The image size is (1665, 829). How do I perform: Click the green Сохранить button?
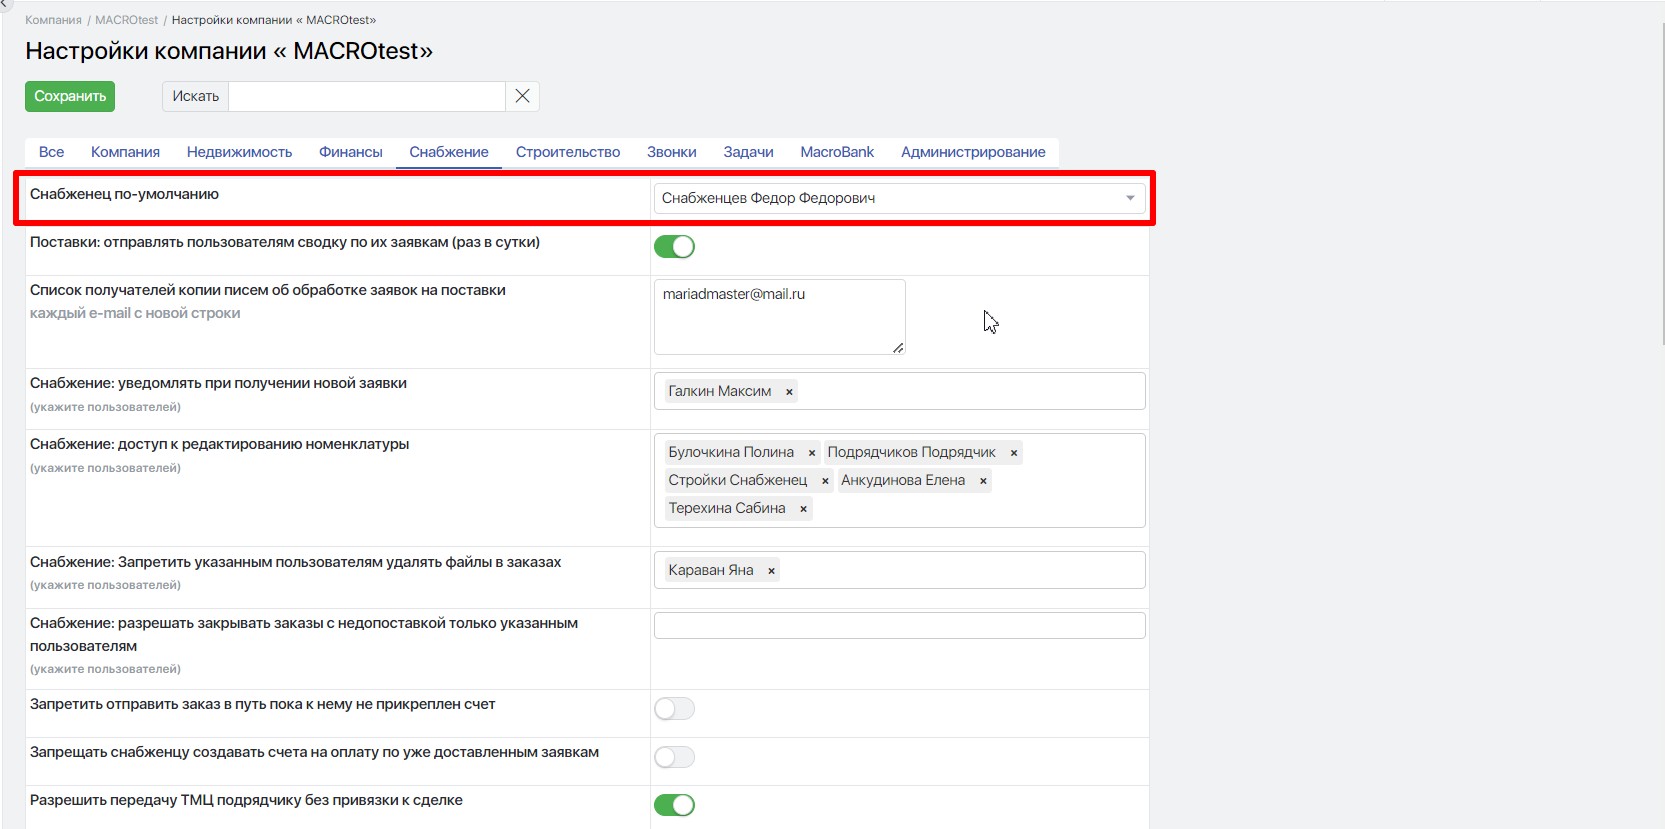(x=70, y=96)
